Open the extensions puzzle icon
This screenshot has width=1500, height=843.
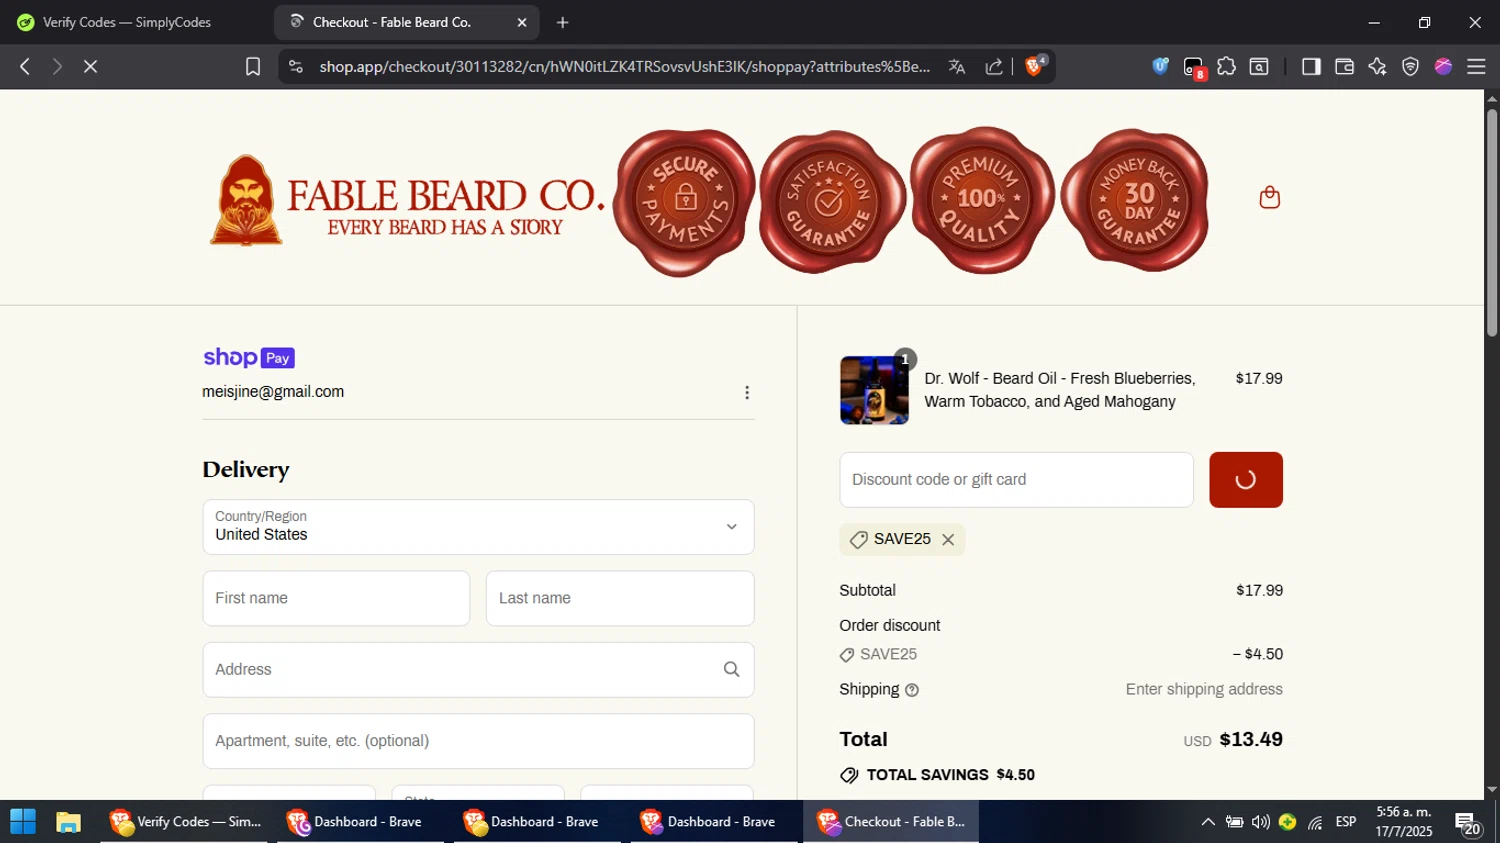coord(1226,66)
